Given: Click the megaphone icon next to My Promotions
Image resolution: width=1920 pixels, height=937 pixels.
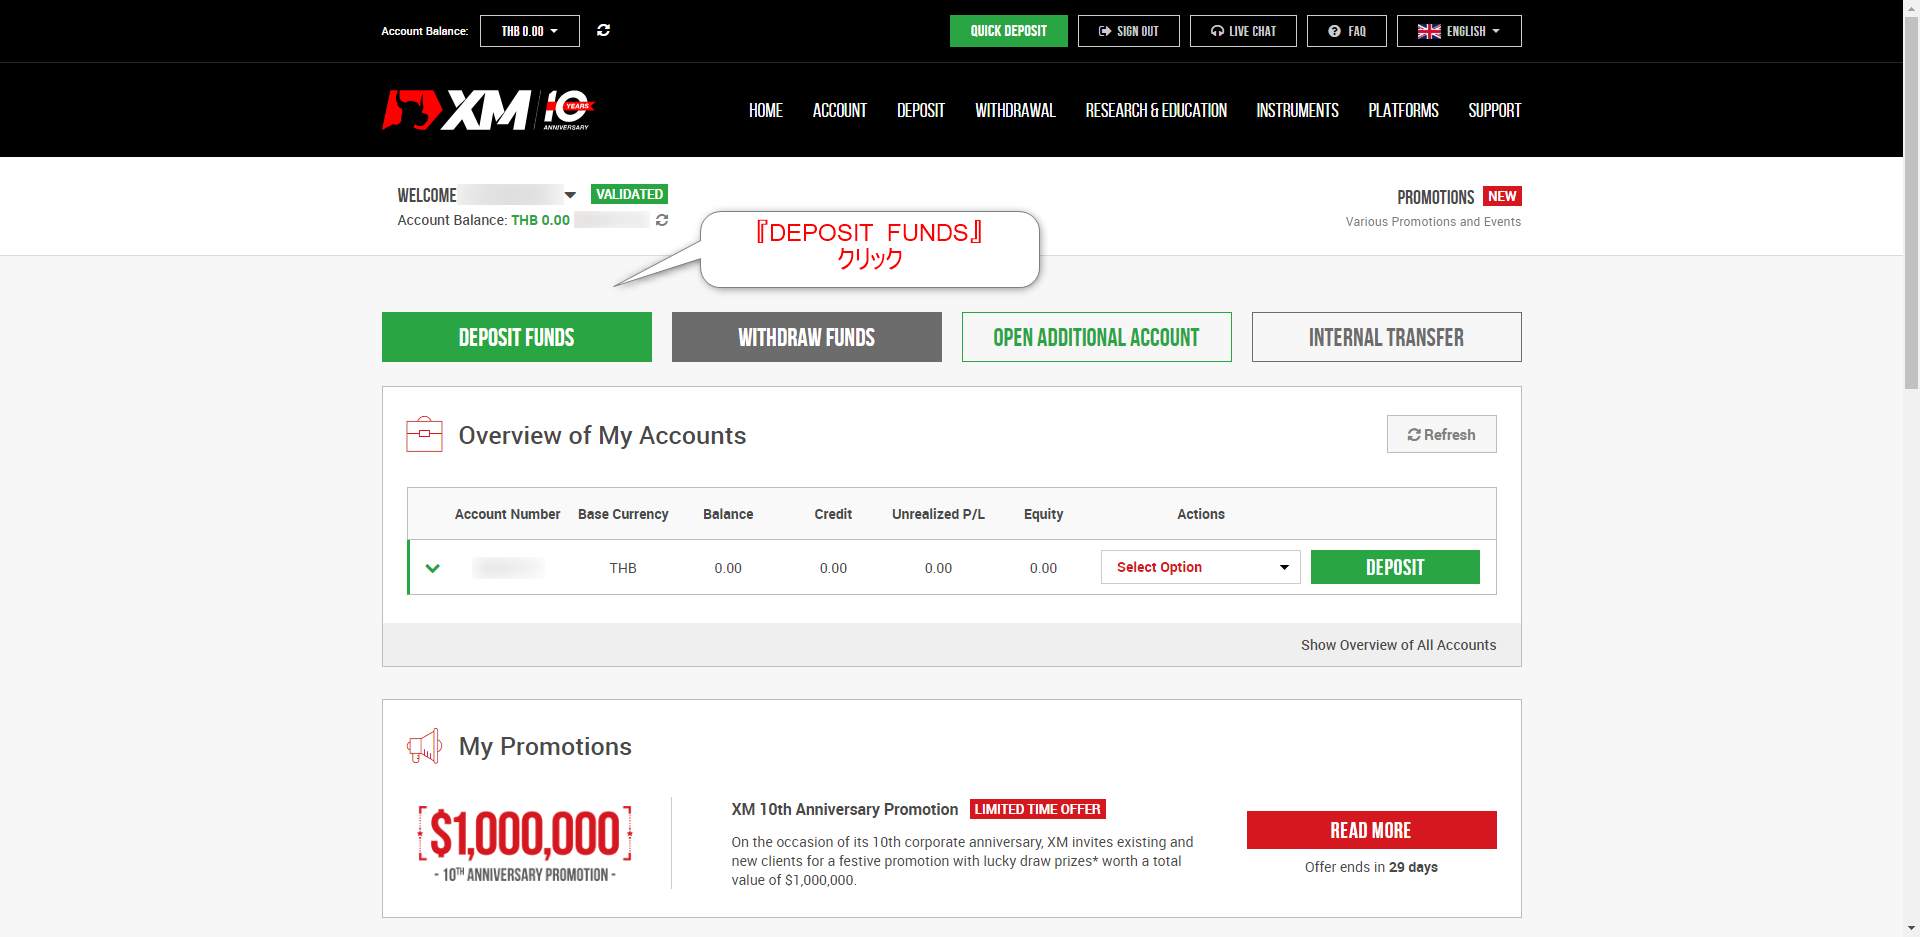Looking at the screenshot, I should click(424, 746).
